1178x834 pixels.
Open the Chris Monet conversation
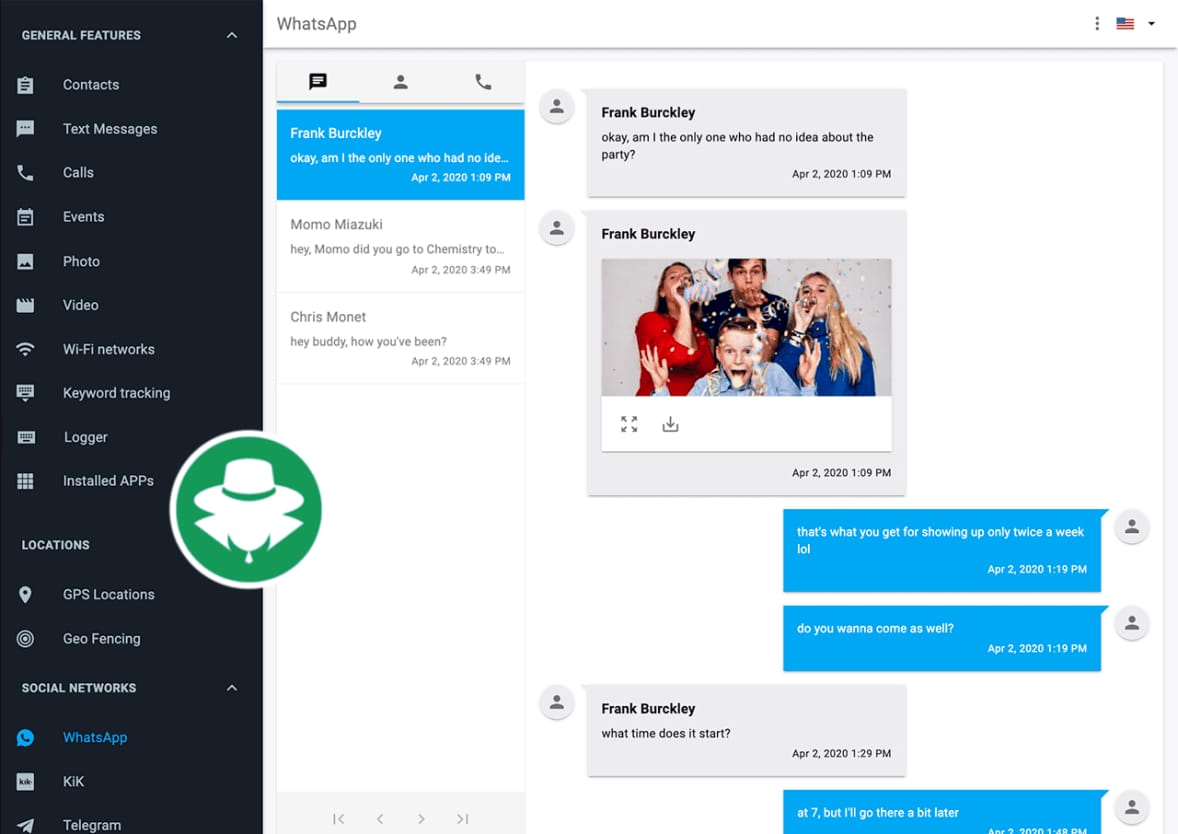pyautogui.click(x=399, y=337)
